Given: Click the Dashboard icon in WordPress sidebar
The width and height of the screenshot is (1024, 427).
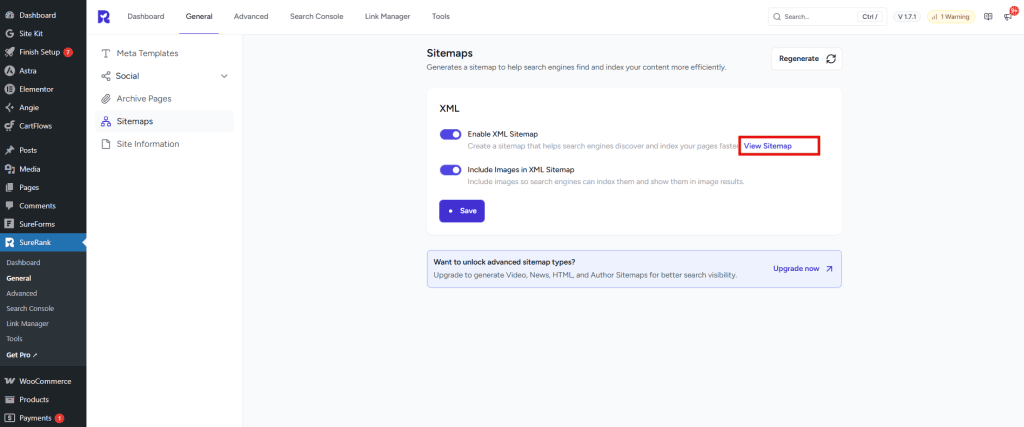Looking at the screenshot, I should [x=9, y=15].
